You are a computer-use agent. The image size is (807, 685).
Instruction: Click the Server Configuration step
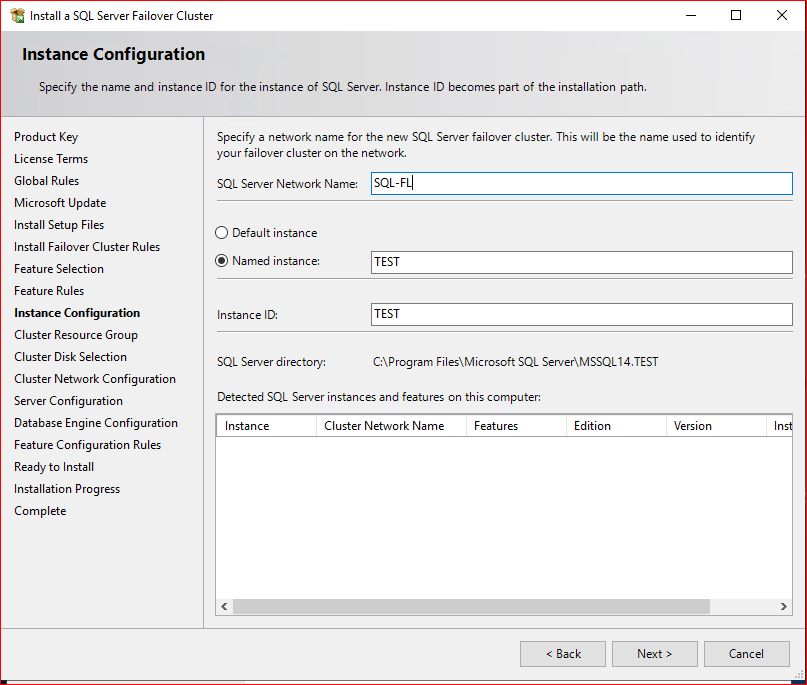point(68,401)
